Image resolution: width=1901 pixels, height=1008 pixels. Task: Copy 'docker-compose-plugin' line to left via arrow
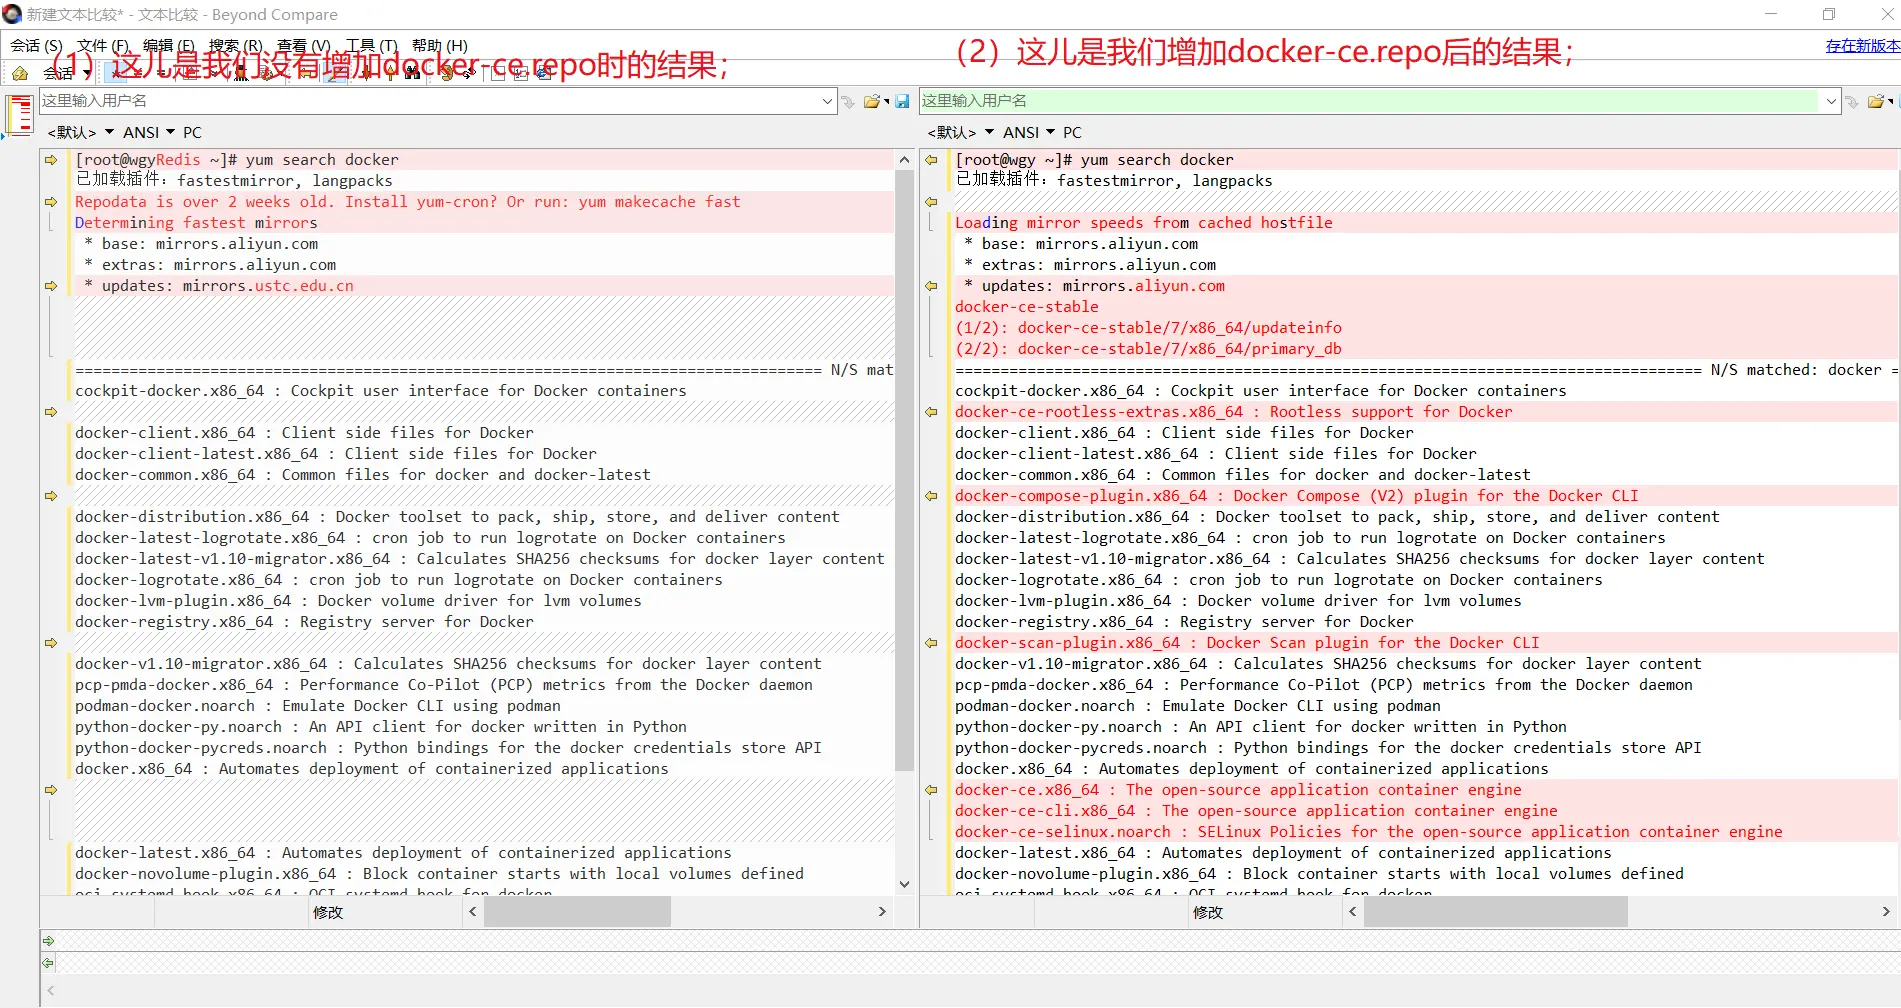[931, 496]
